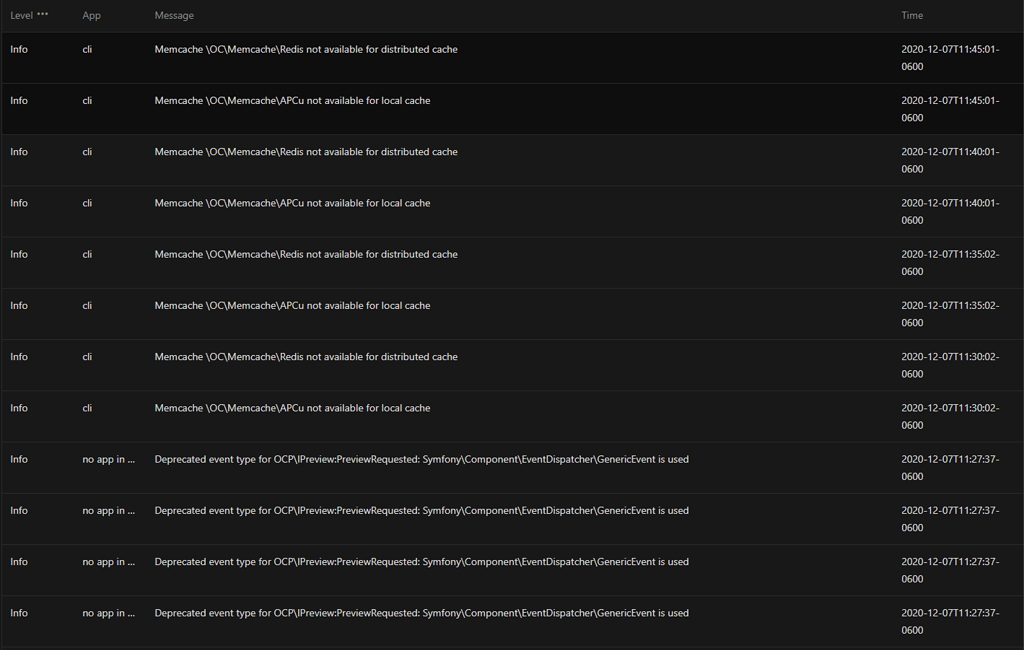1024x650 pixels.
Task: Click the Level column header
Action: point(21,16)
